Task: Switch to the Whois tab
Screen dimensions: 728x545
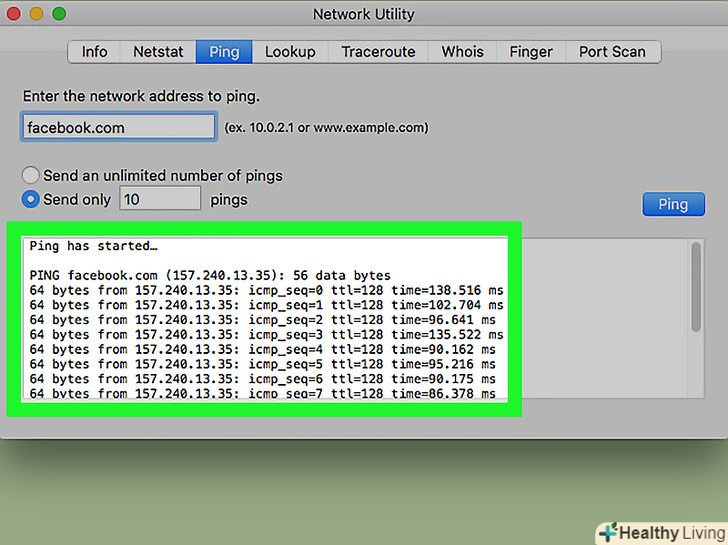Action: pos(462,52)
